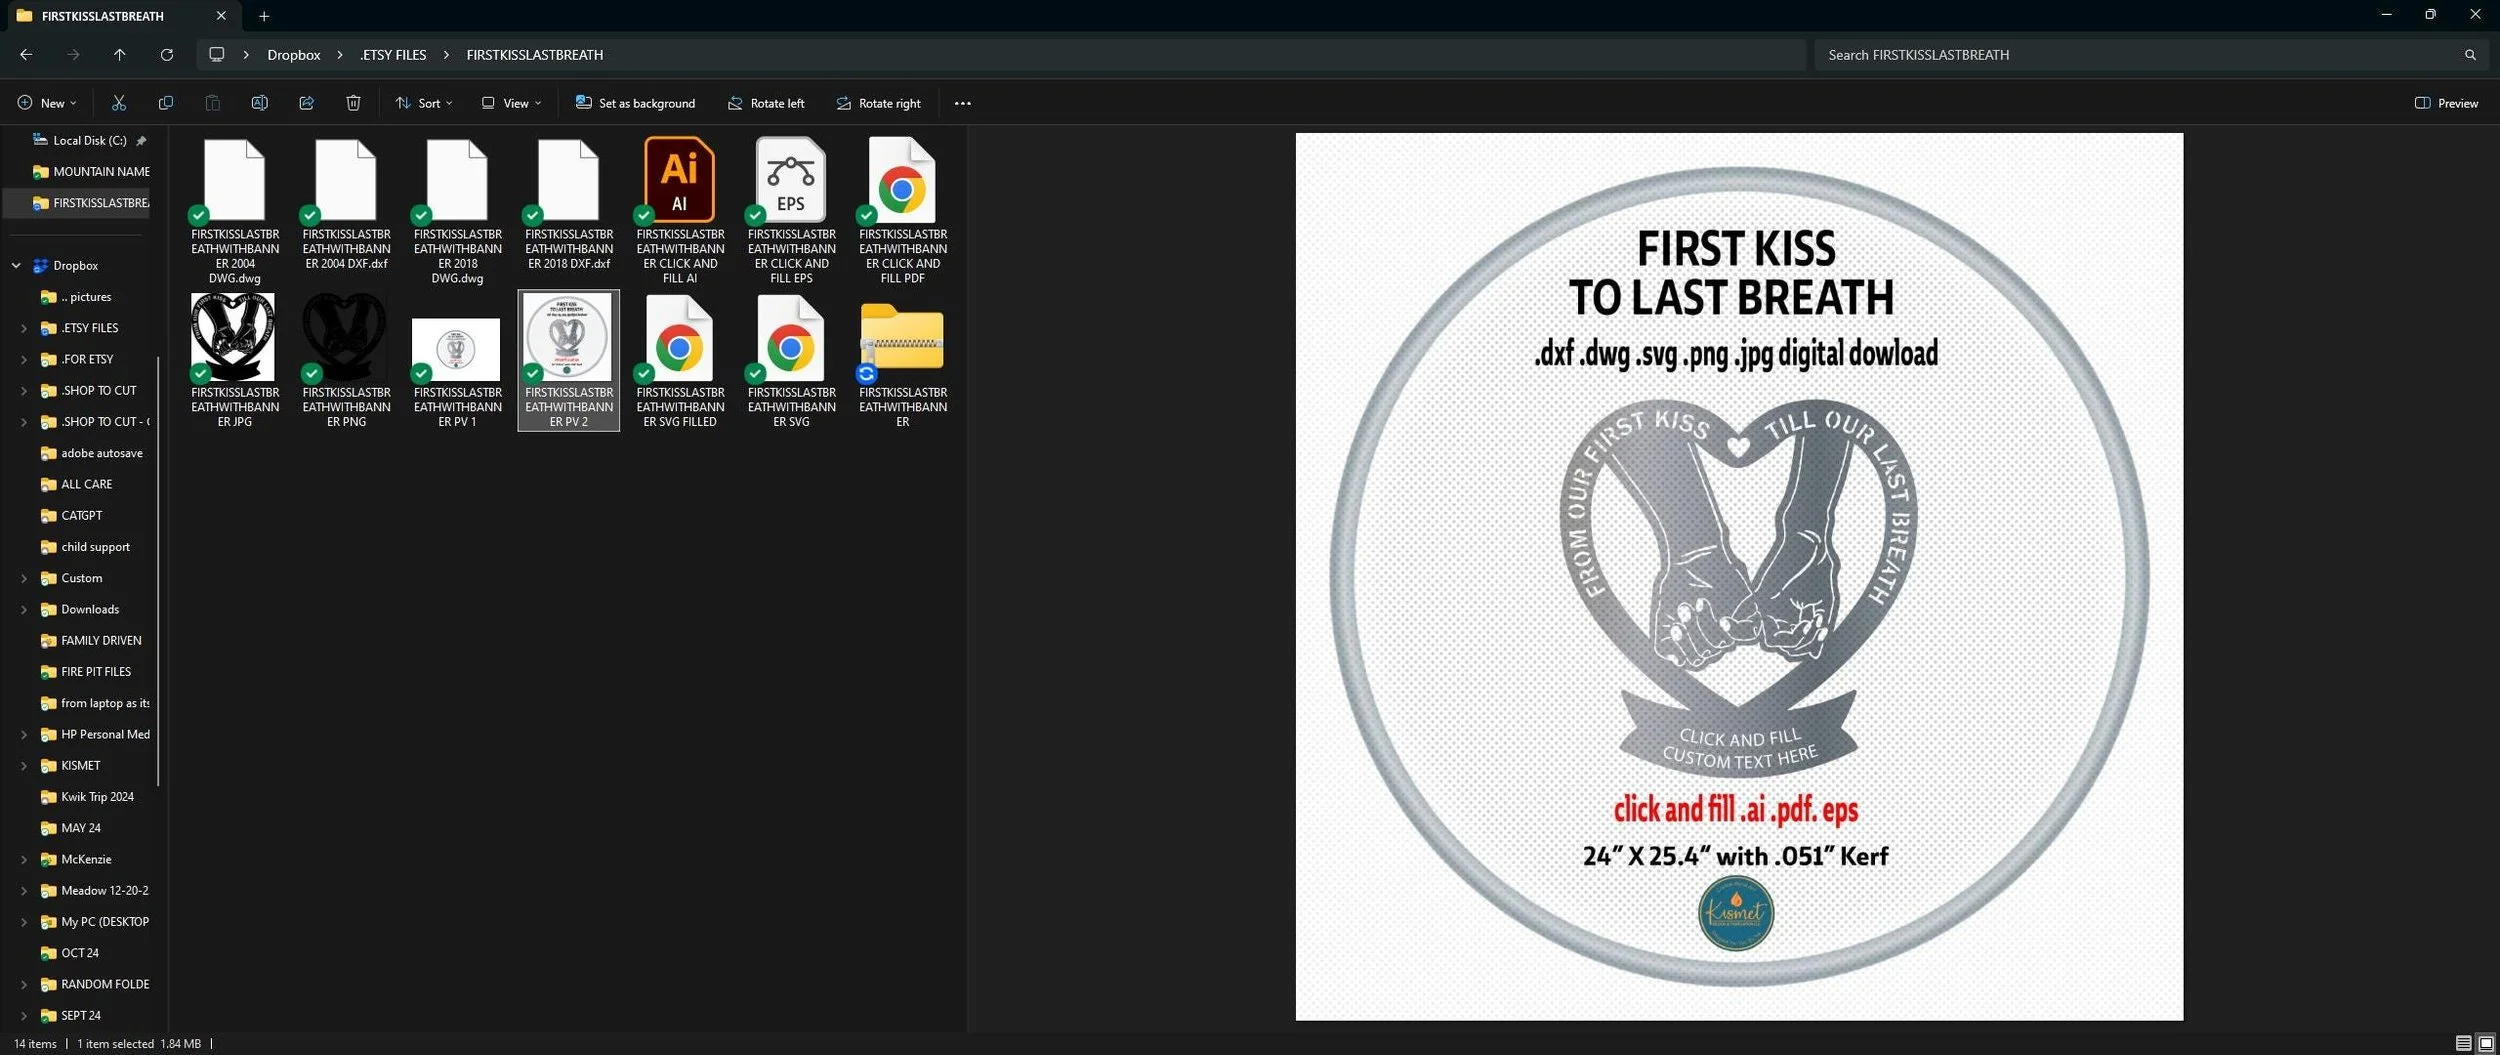Expand the .ETSY FILES tree folder
Screen dimensions: 2500x1055
pyautogui.click(x=24, y=328)
